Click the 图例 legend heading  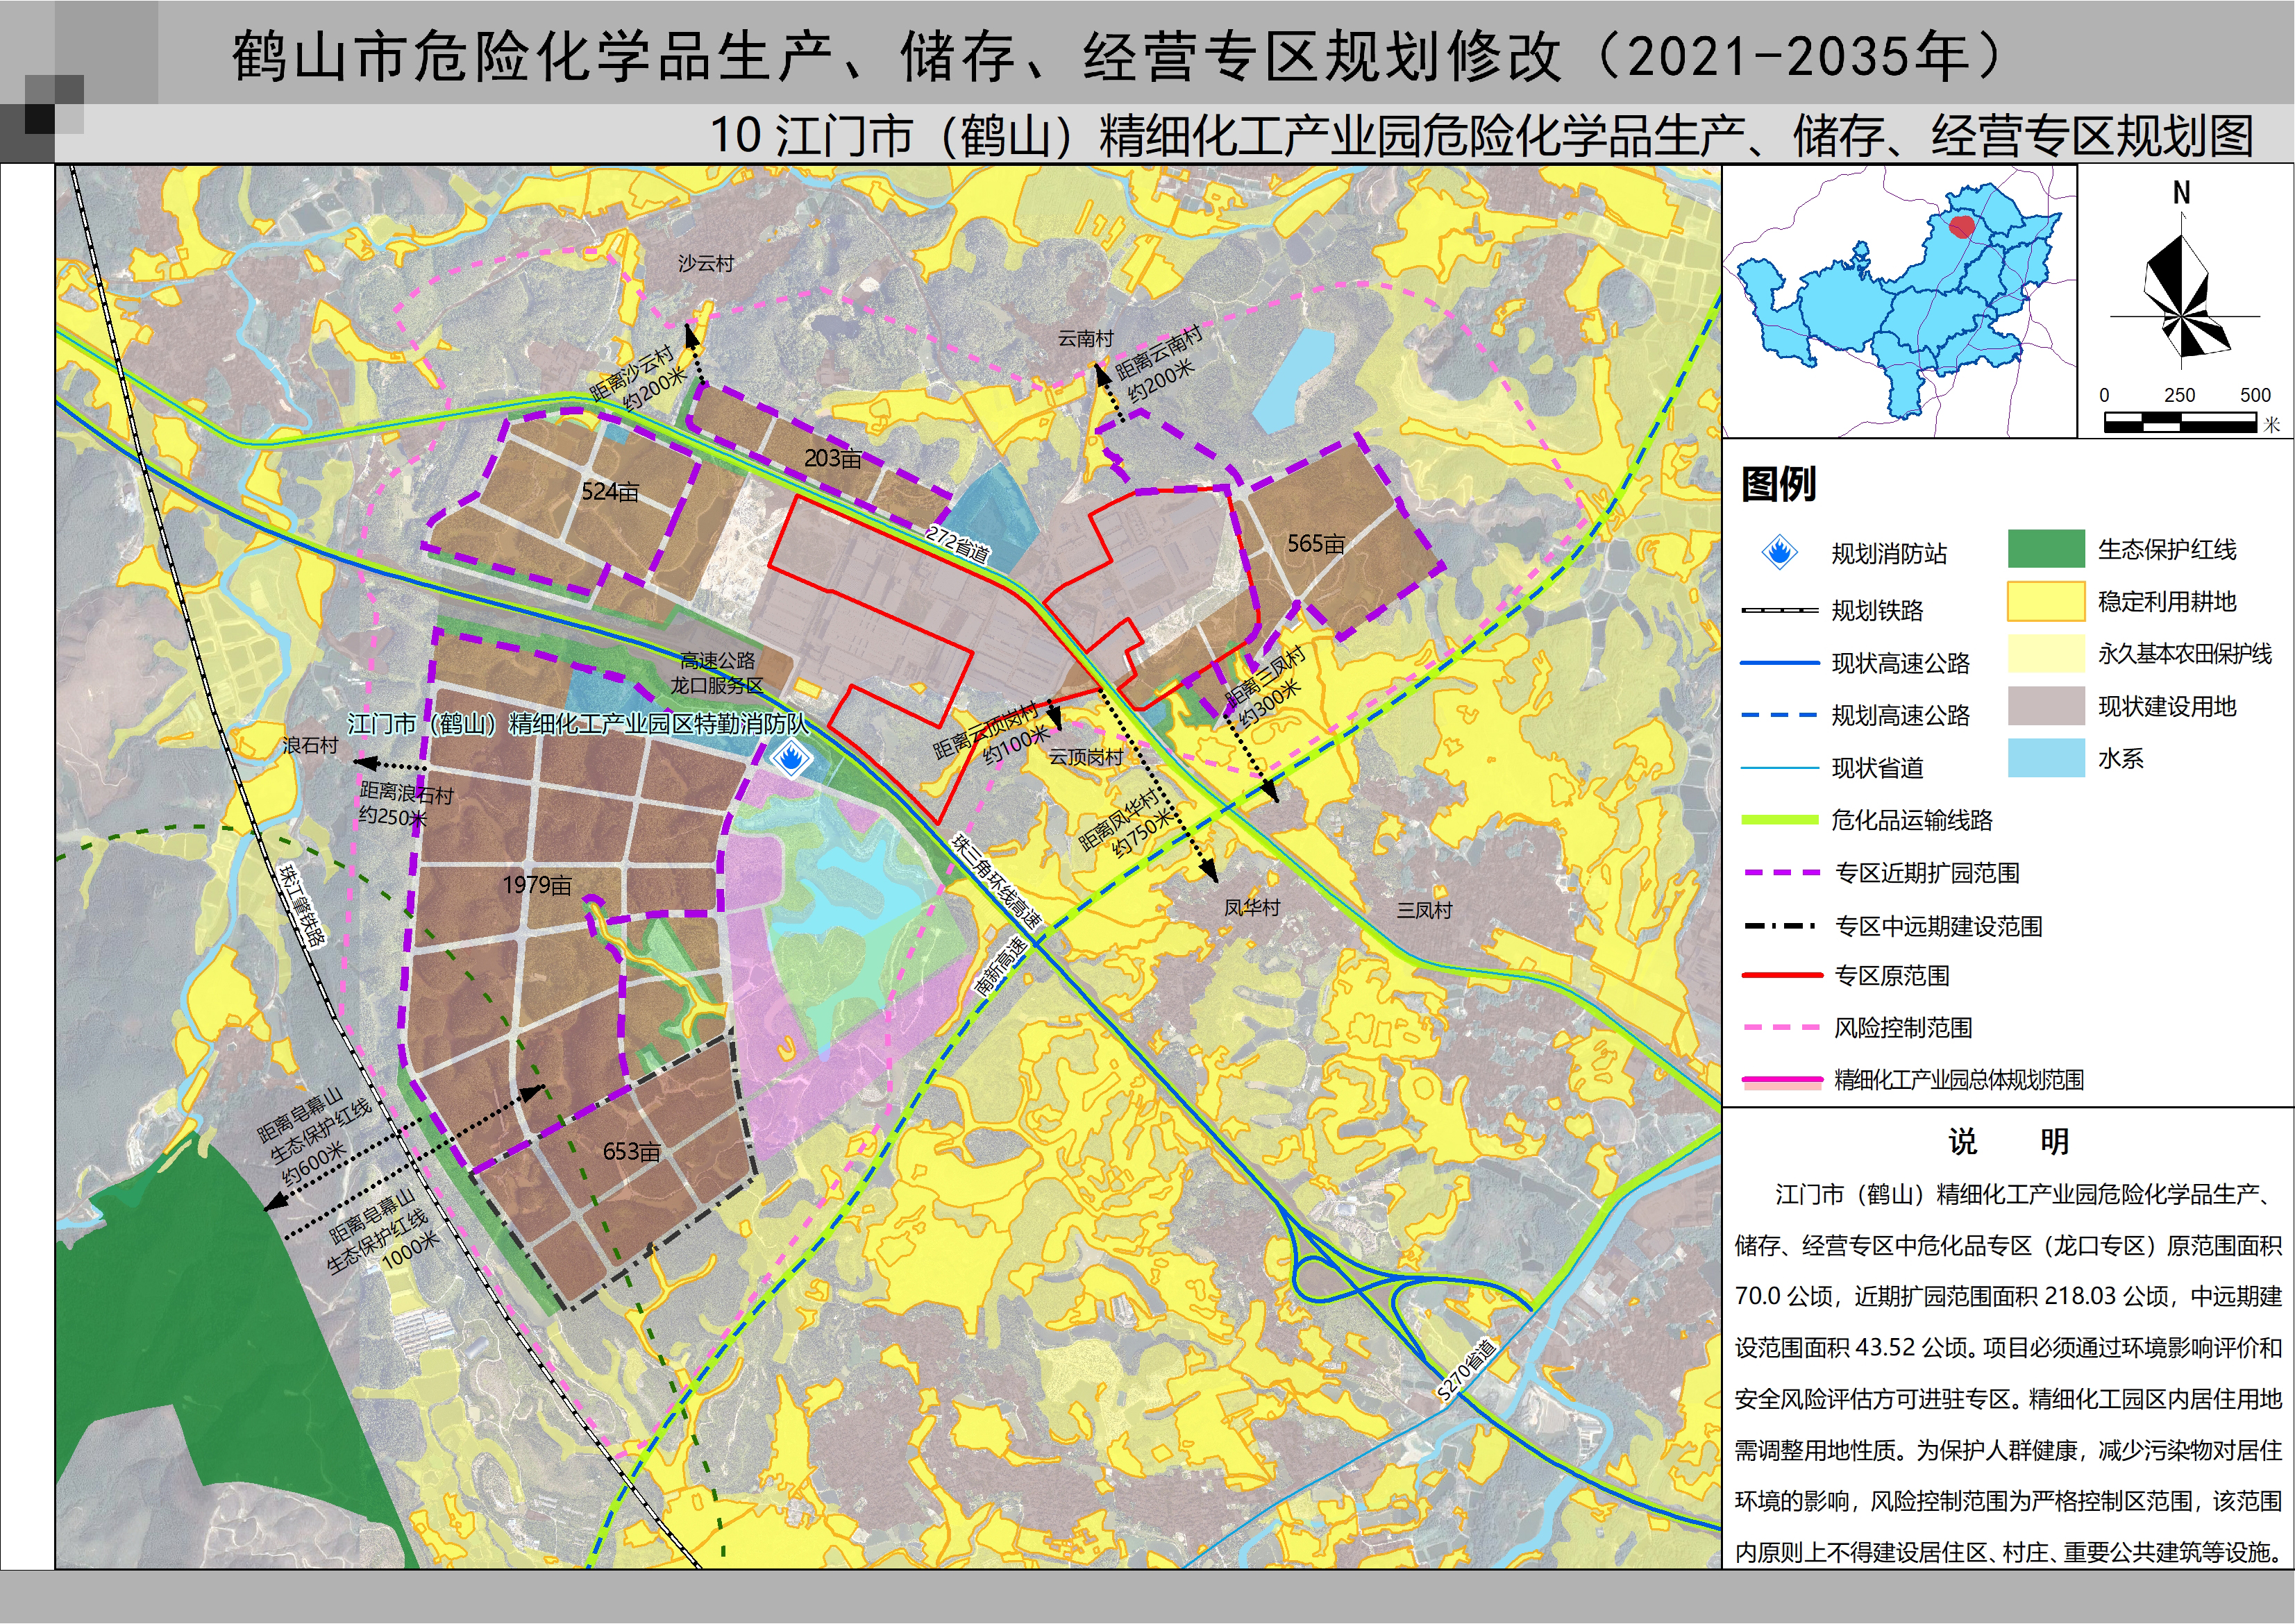tap(1778, 484)
